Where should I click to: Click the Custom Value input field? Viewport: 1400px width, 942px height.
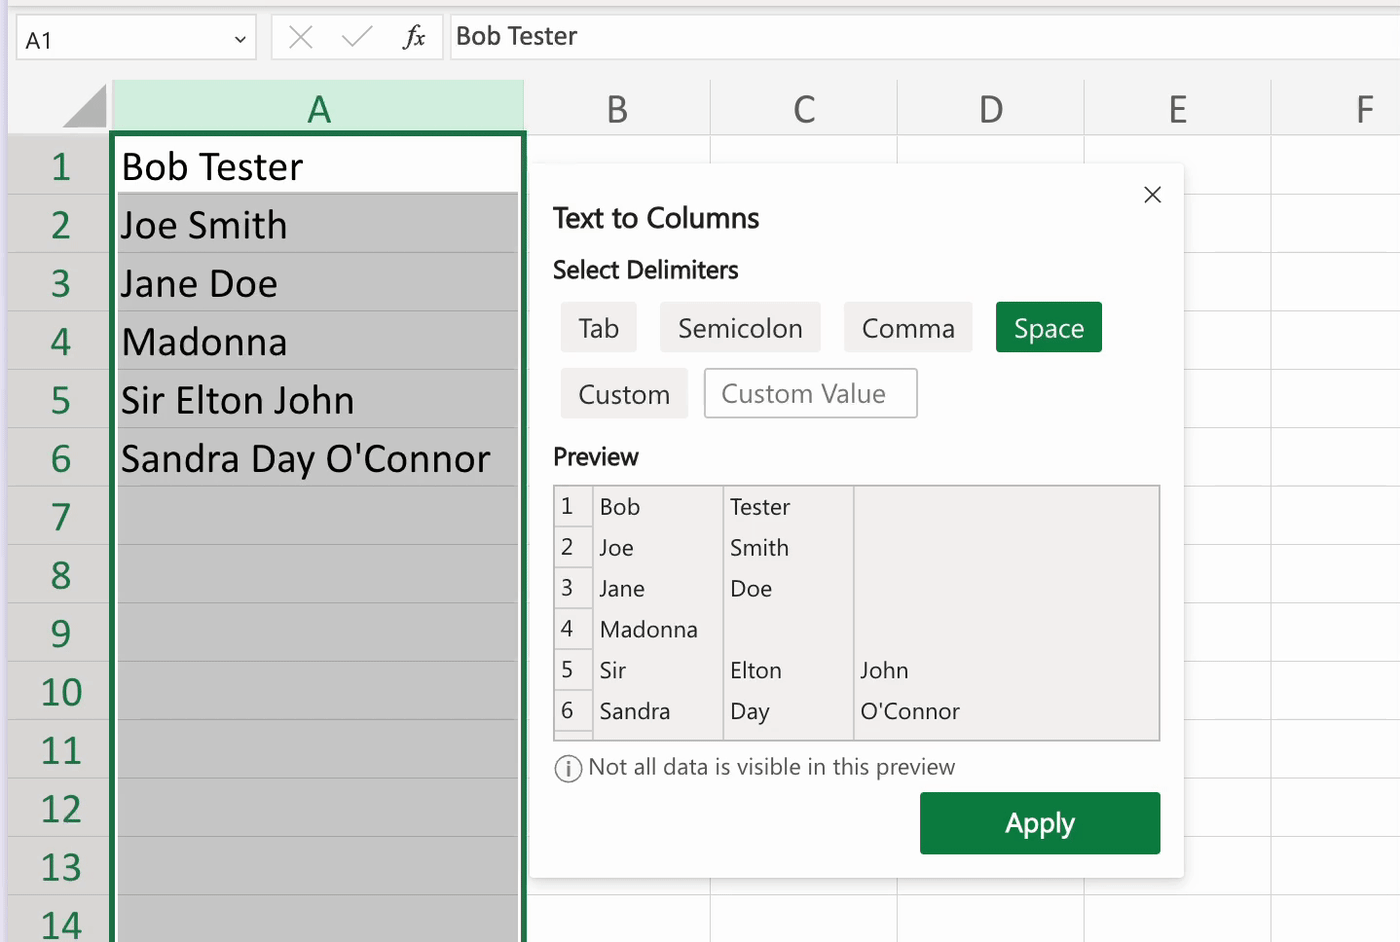(810, 394)
